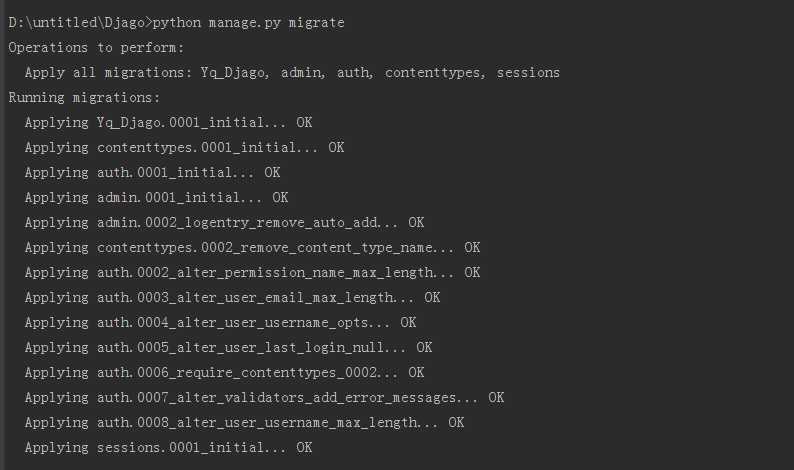Click the auth.0002_alter_permission_name_max_length line
Screen dimensions: 794x470
pyautogui.click(x=252, y=272)
